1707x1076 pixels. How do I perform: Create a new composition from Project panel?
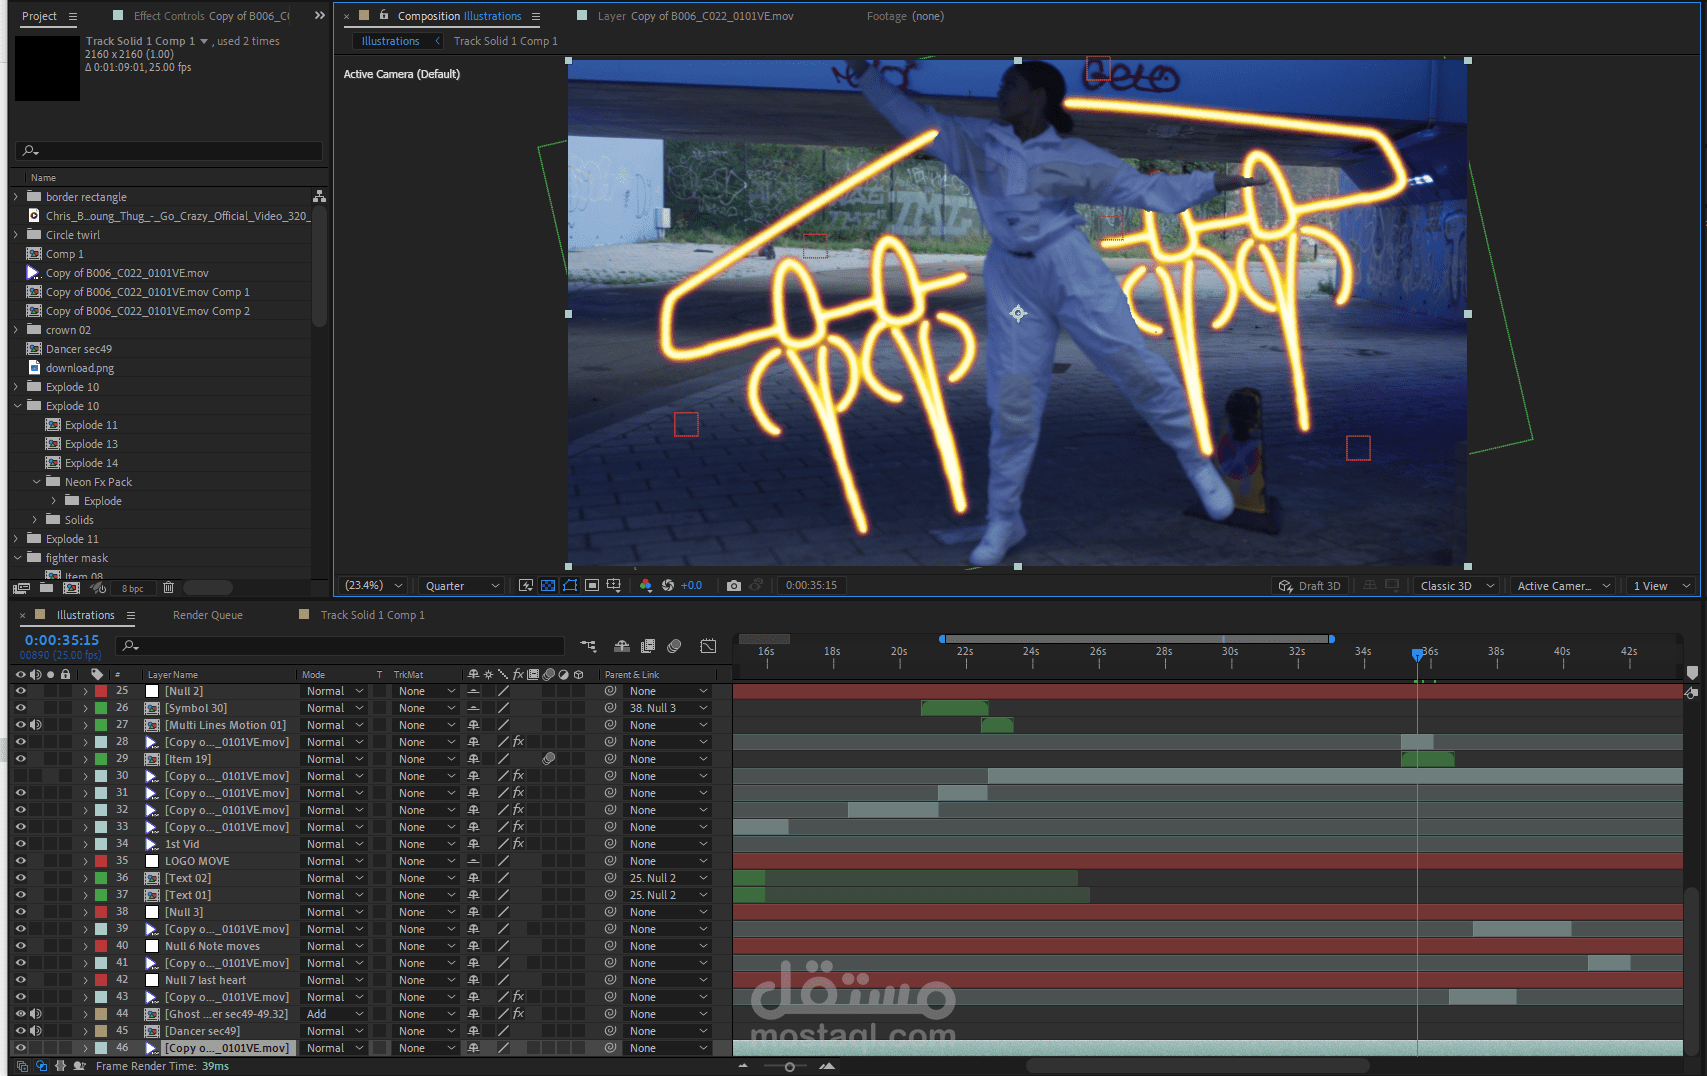click(72, 588)
